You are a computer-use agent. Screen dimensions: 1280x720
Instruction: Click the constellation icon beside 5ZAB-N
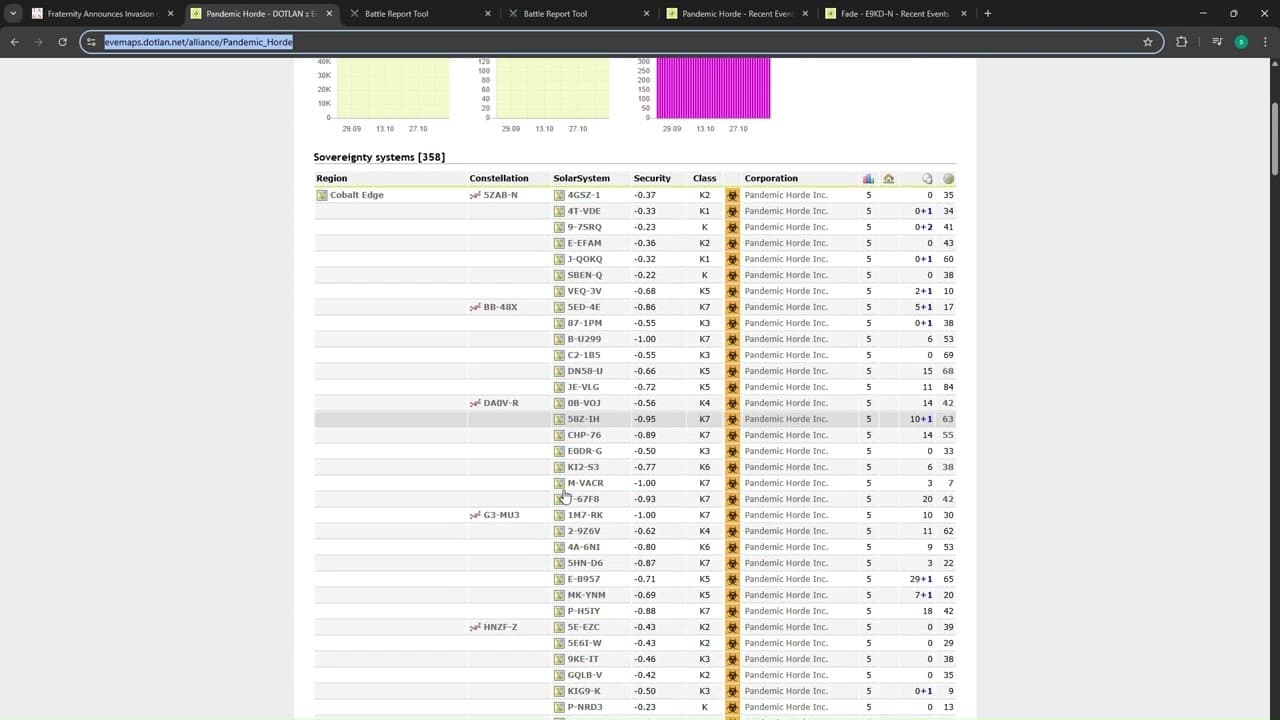click(475, 195)
